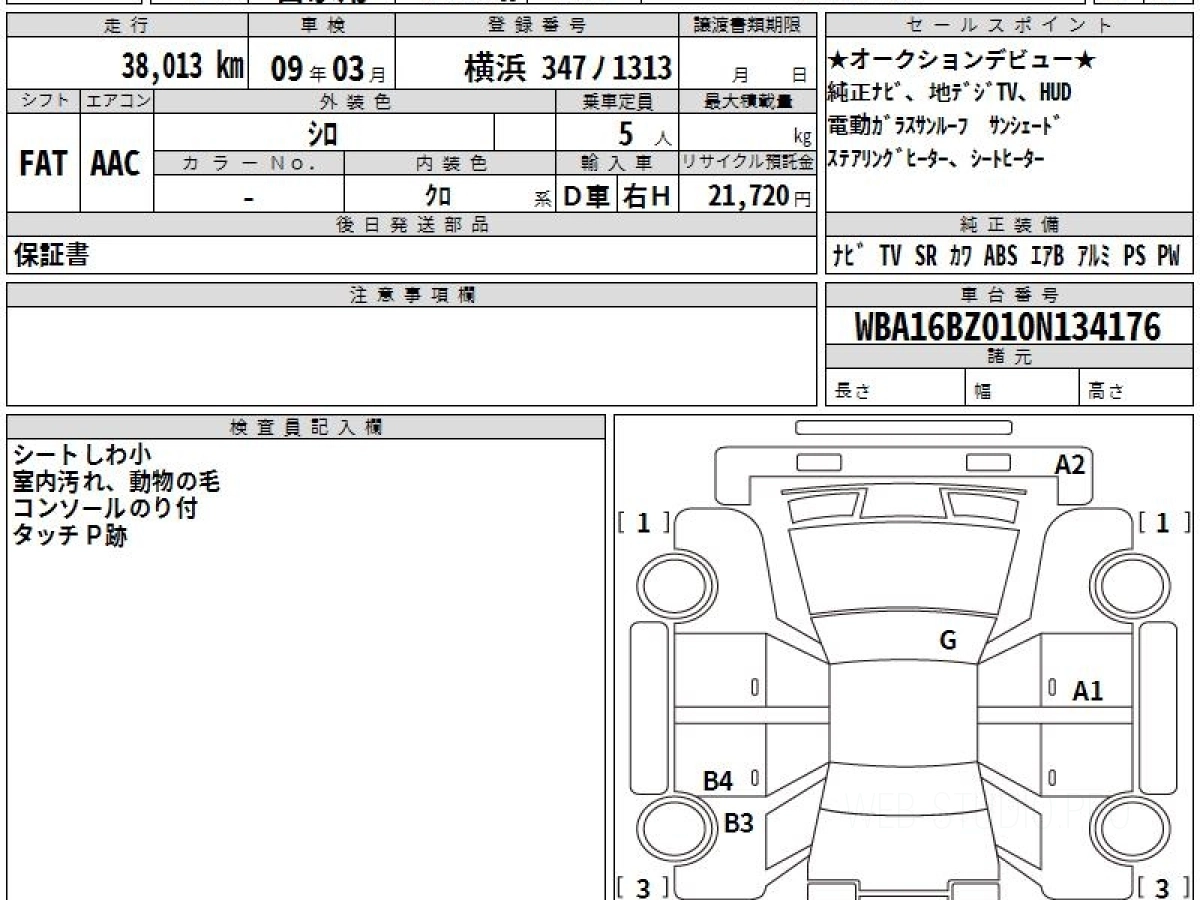
Task: Click the mileage value 38,013 km
Action: [183, 67]
